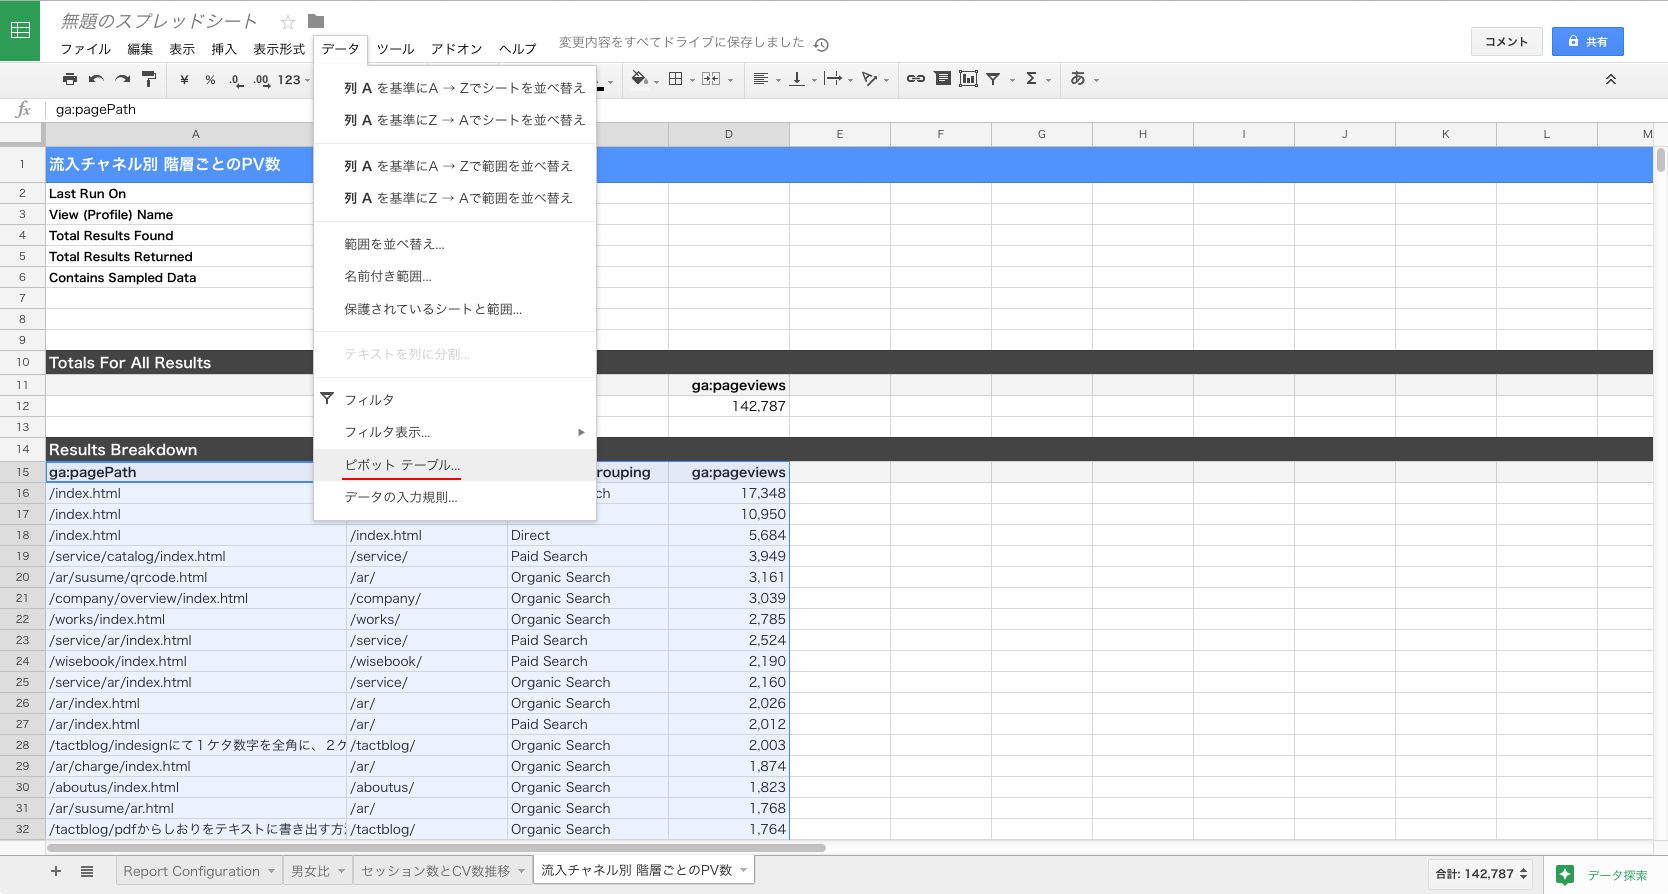Open dropdown arrow on 男女比 tab
1668x894 pixels.
[341, 871]
